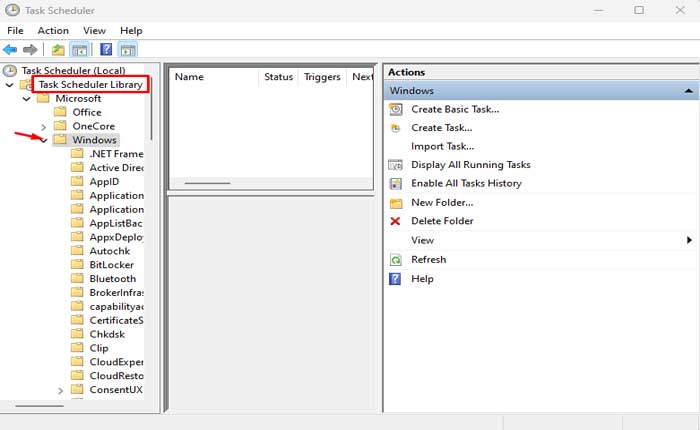Expand the OneCore folder chevron
The image size is (700, 430).
(43, 127)
